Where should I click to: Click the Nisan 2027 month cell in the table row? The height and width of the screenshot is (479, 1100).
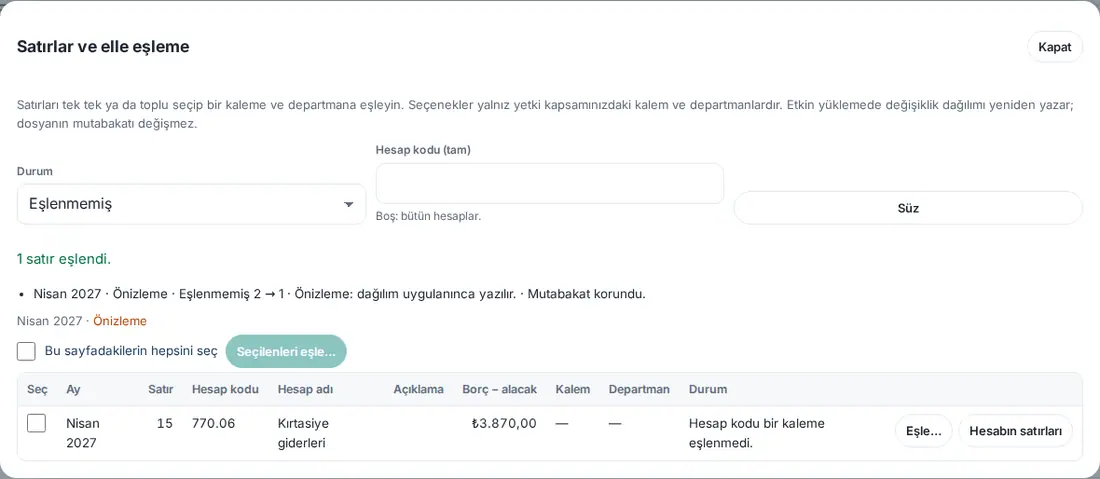83,433
